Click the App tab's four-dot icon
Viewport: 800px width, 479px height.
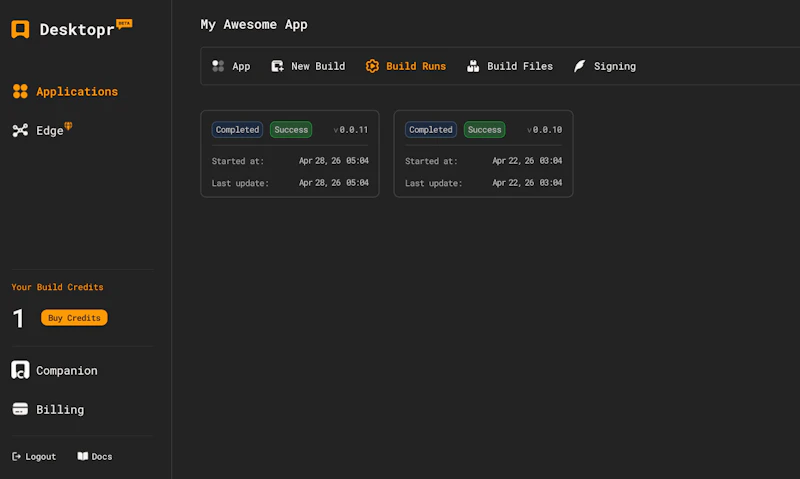point(218,66)
